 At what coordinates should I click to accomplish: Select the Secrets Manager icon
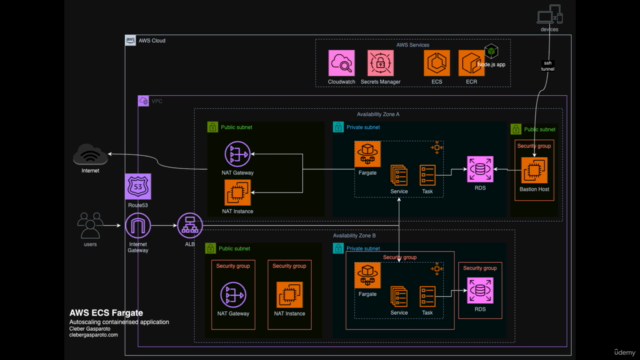[x=380, y=63]
